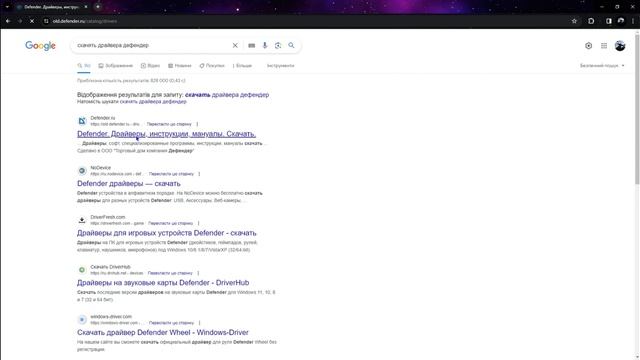
Task: Start voice search with microphone
Action: tap(265, 45)
